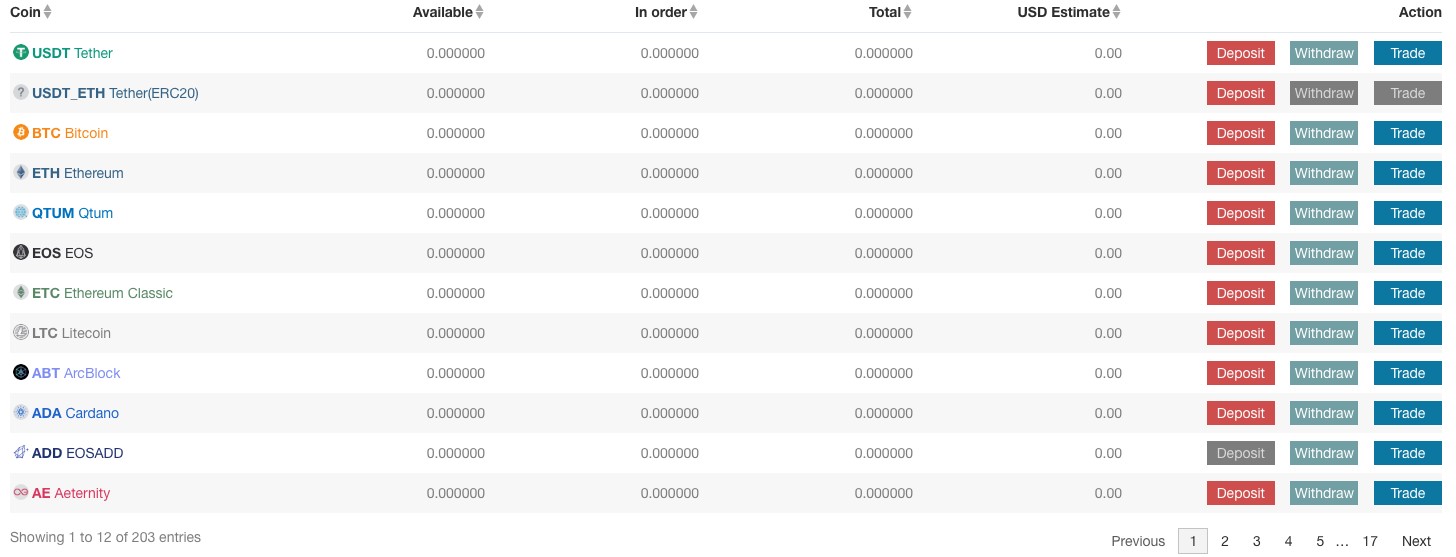
Task: Withdraw ArcBlock ABT
Action: [x=1324, y=373]
